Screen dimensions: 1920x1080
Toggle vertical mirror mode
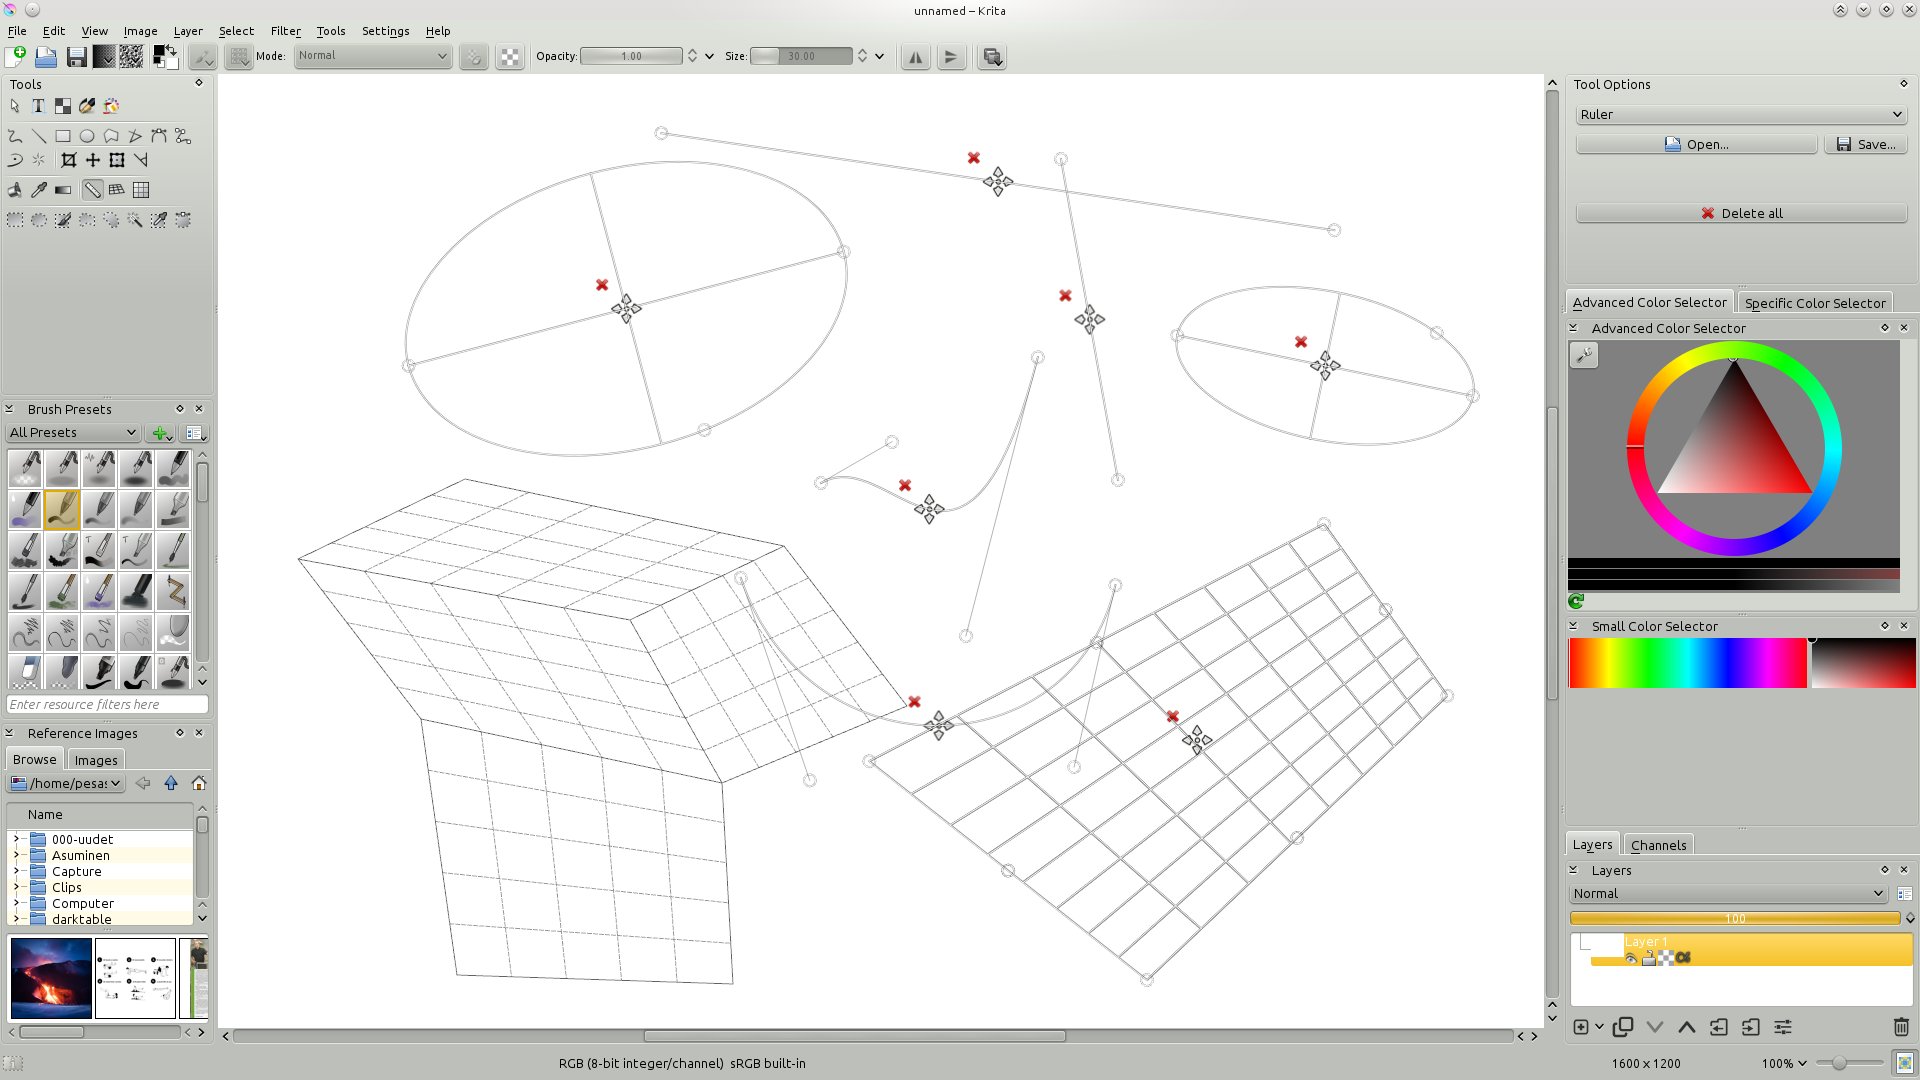(951, 57)
